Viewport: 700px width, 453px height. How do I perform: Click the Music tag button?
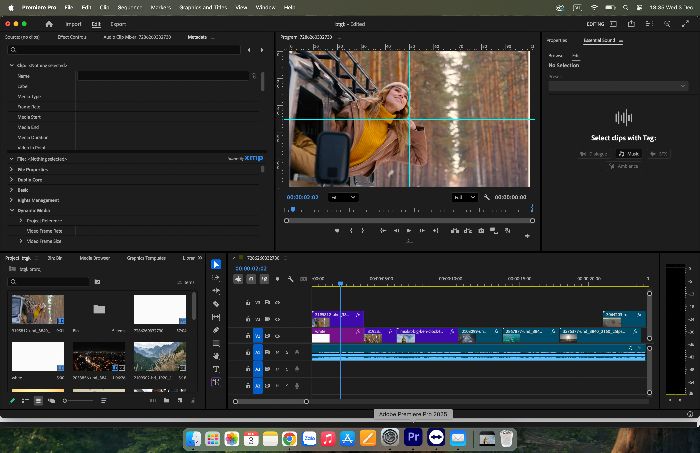point(629,154)
